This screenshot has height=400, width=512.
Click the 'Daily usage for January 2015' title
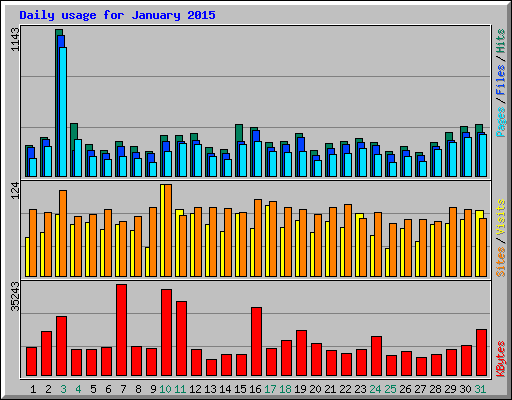coord(117,15)
